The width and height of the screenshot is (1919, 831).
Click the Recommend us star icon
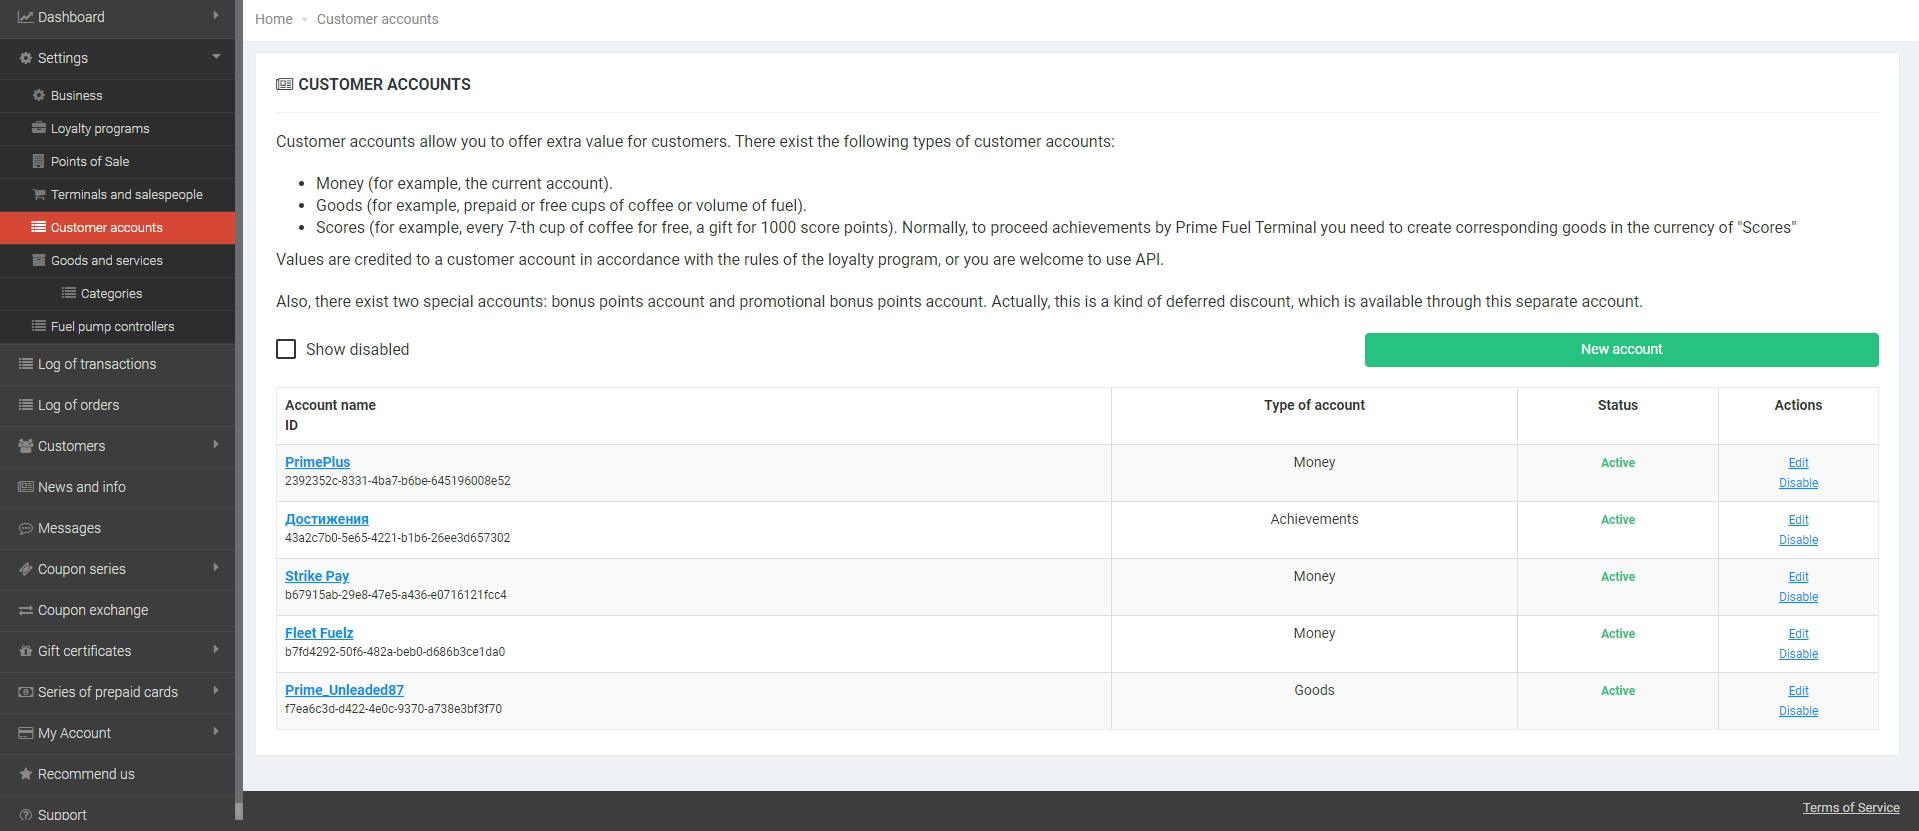(26, 774)
